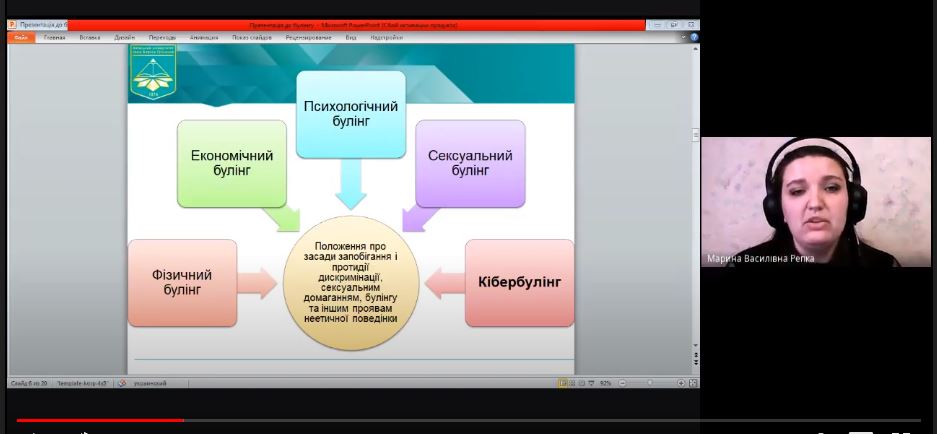Image resolution: width=937 pixels, height=434 pixels.
Task: Click the template theme name in status bar
Action: point(82,383)
